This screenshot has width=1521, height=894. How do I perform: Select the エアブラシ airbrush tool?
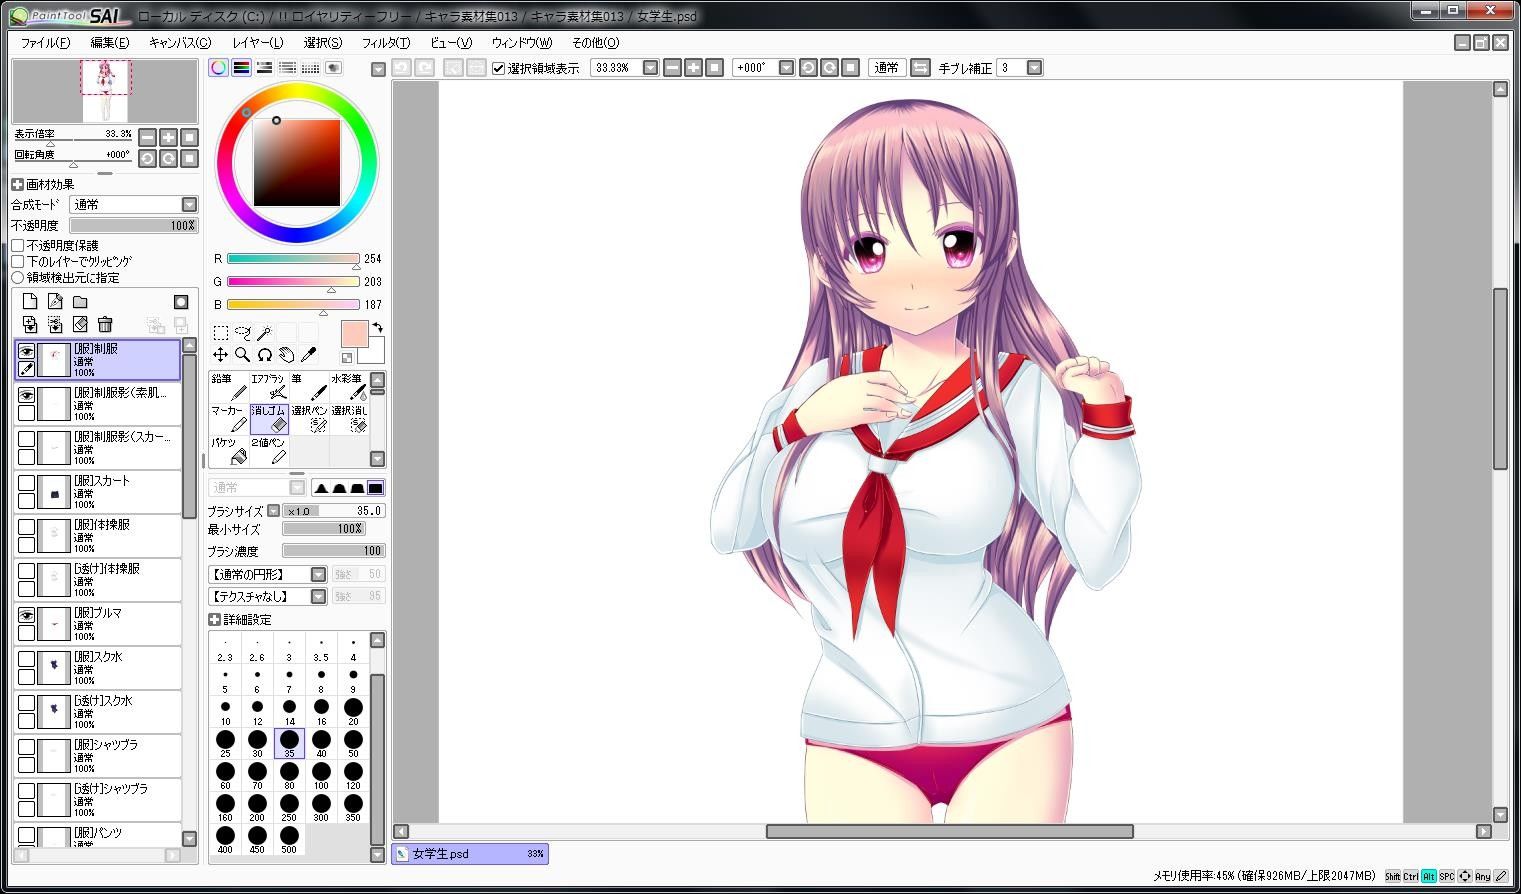click(268, 388)
